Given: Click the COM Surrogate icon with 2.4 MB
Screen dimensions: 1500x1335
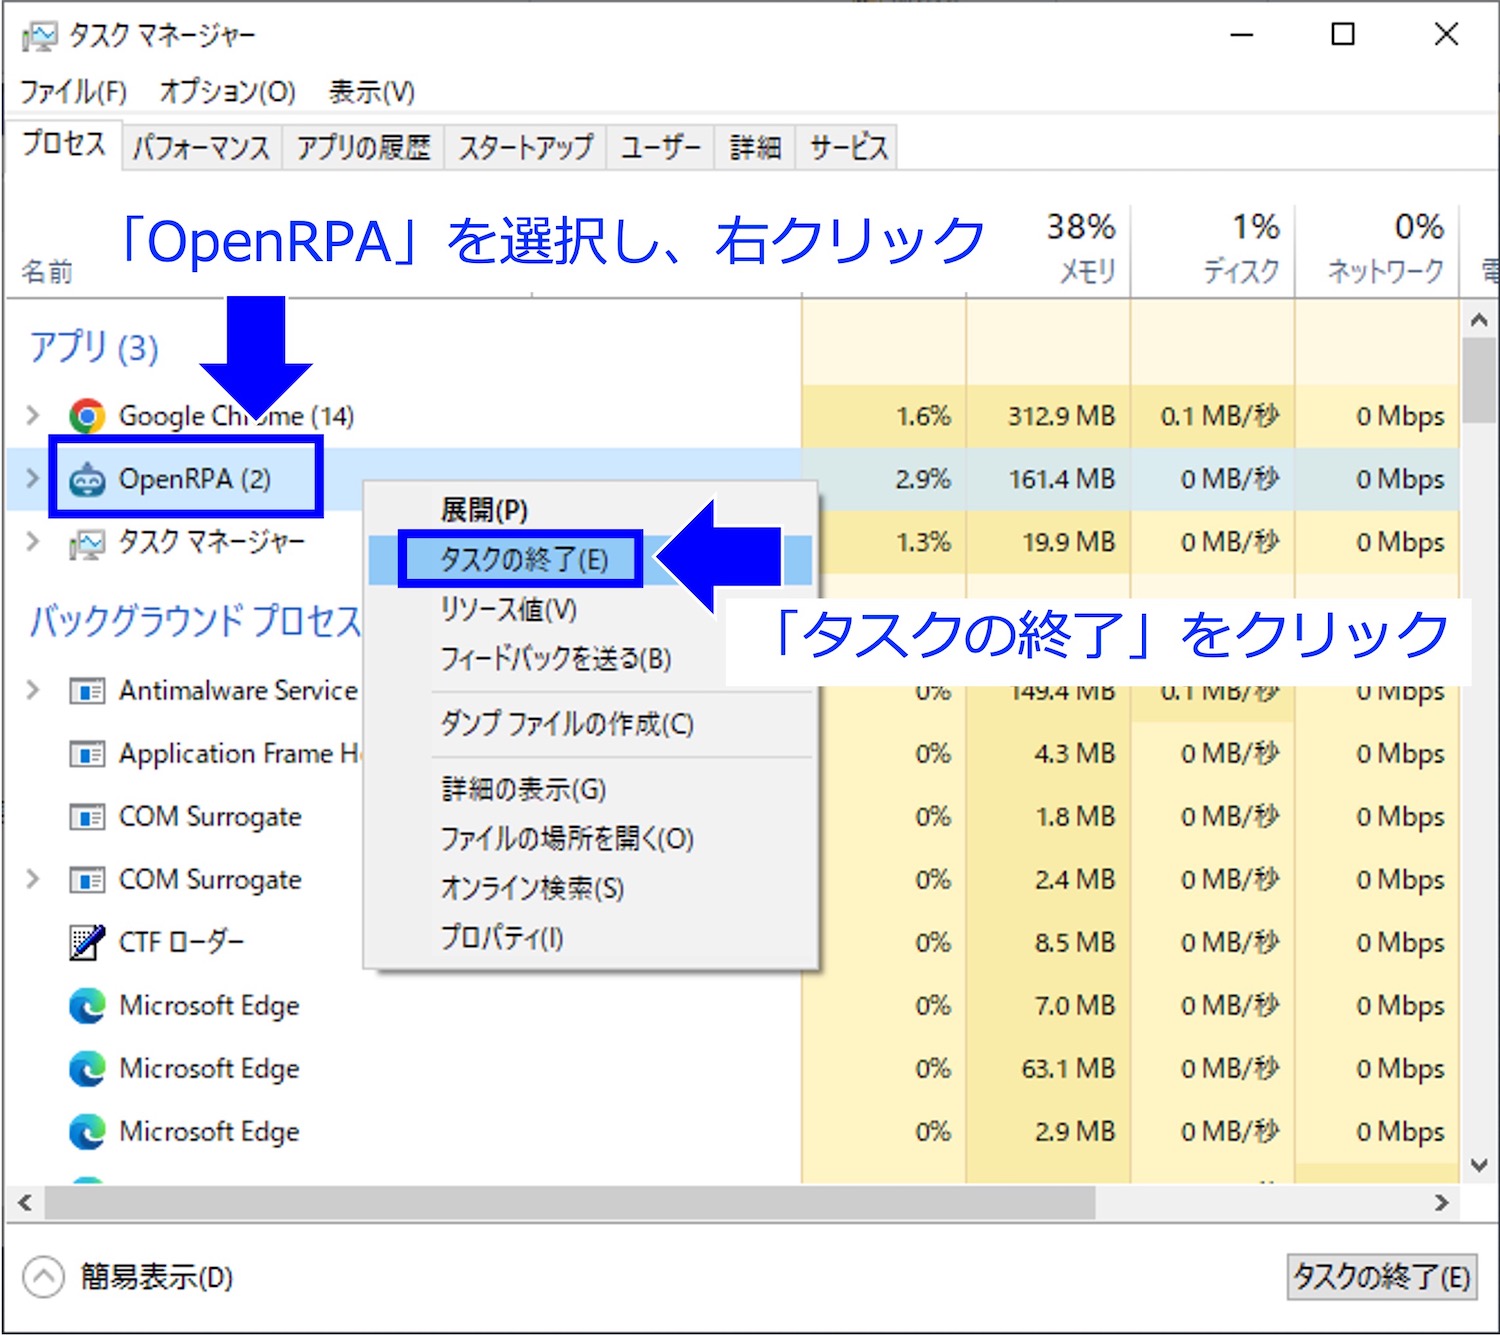Looking at the screenshot, I should [87, 880].
